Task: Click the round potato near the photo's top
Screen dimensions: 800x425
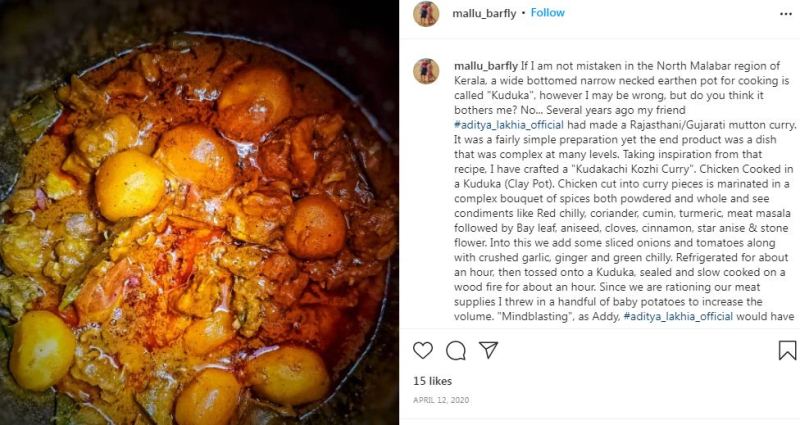Action: point(255,104)
